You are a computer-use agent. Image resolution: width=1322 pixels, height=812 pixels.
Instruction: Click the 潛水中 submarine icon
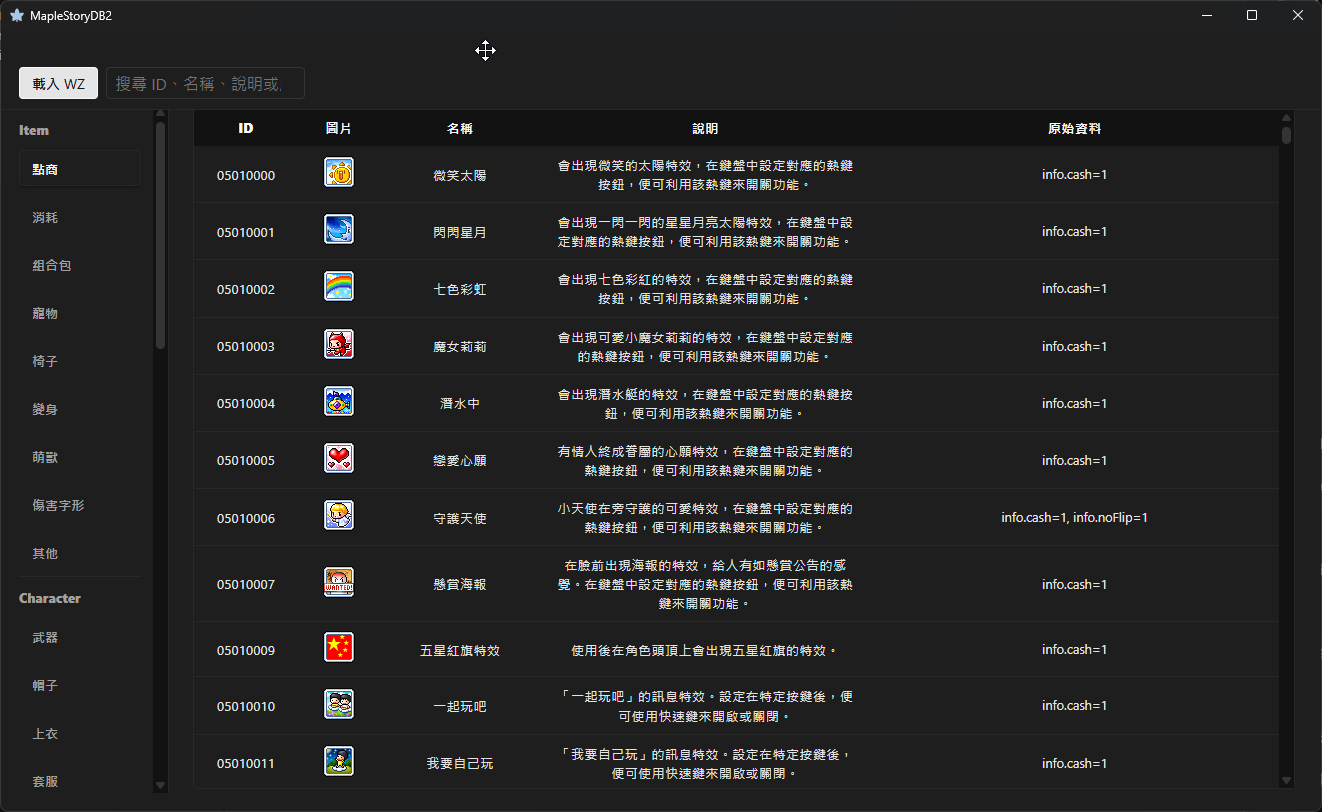(x=339, y=401)
